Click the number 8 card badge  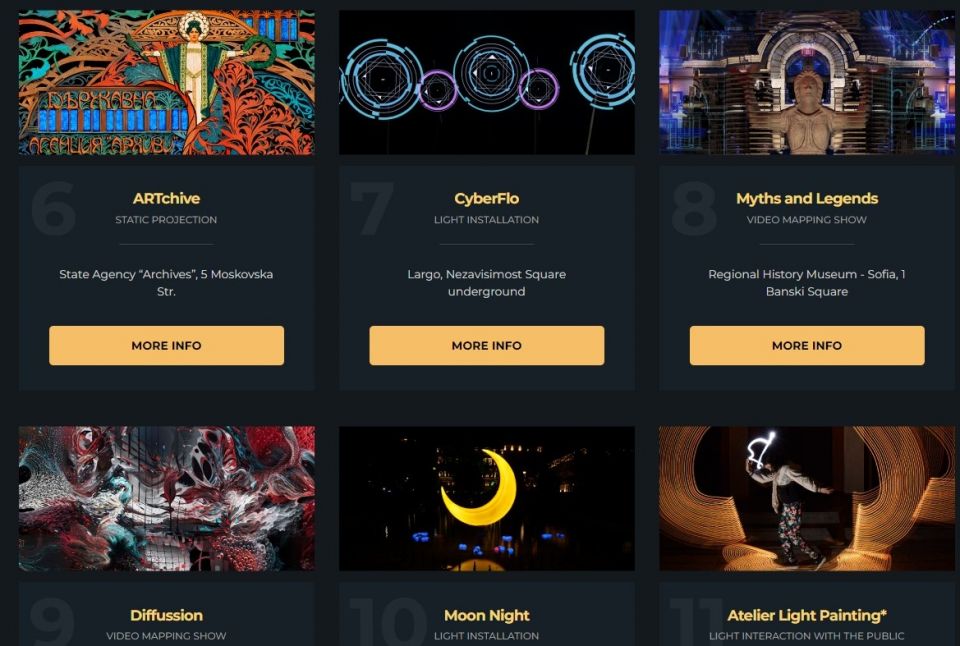[x=694, y=208]
